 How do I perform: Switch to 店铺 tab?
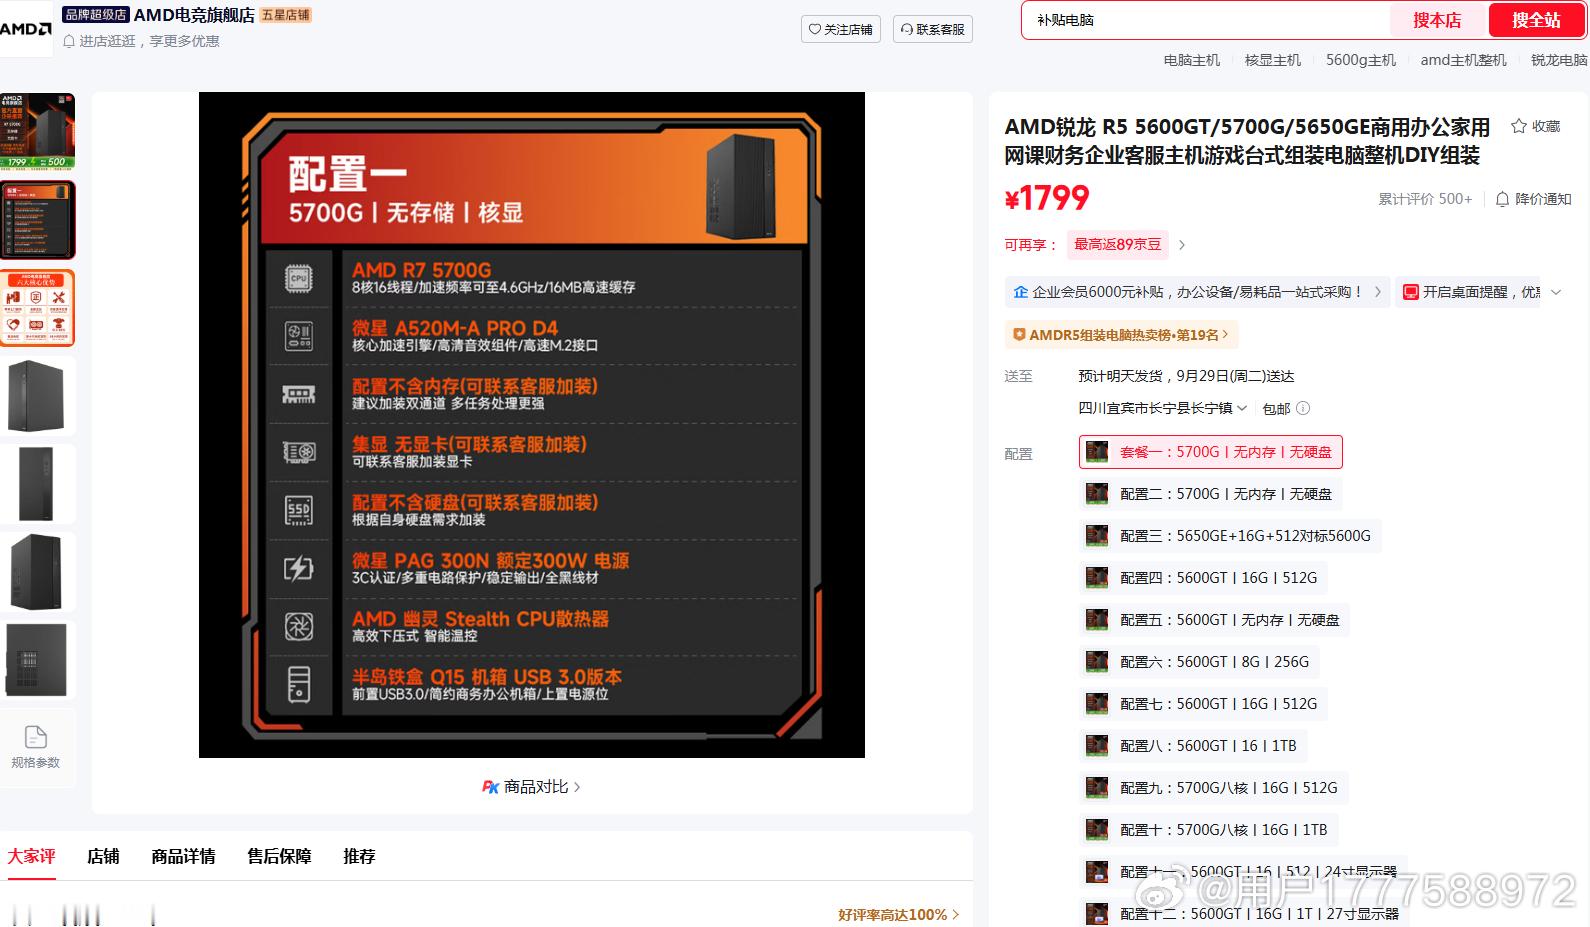(103, 857)
